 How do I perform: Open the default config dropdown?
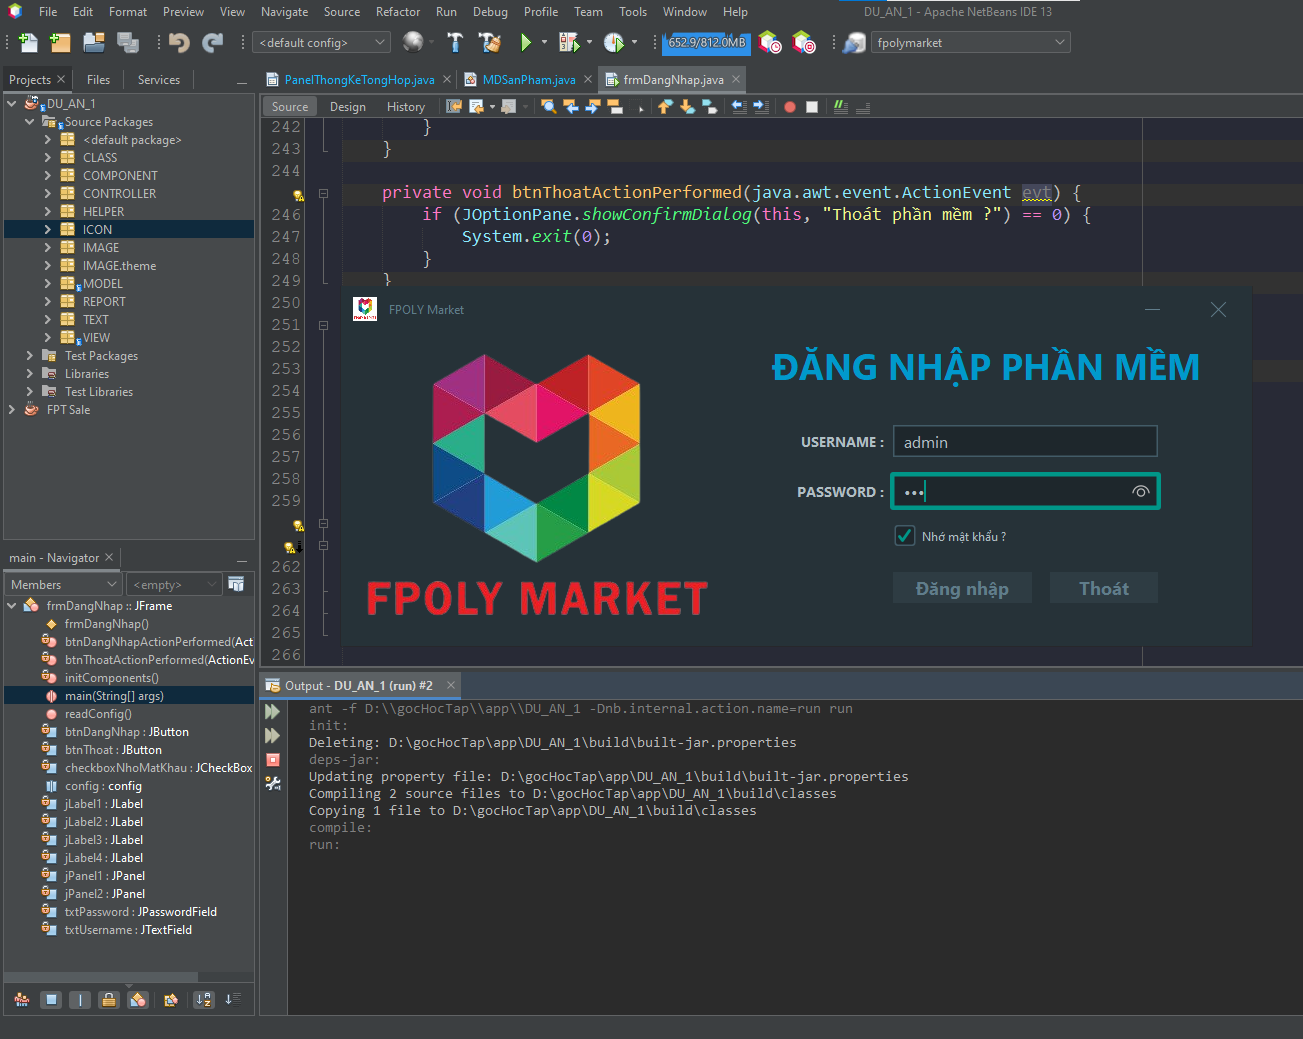[x=323, y=42]
